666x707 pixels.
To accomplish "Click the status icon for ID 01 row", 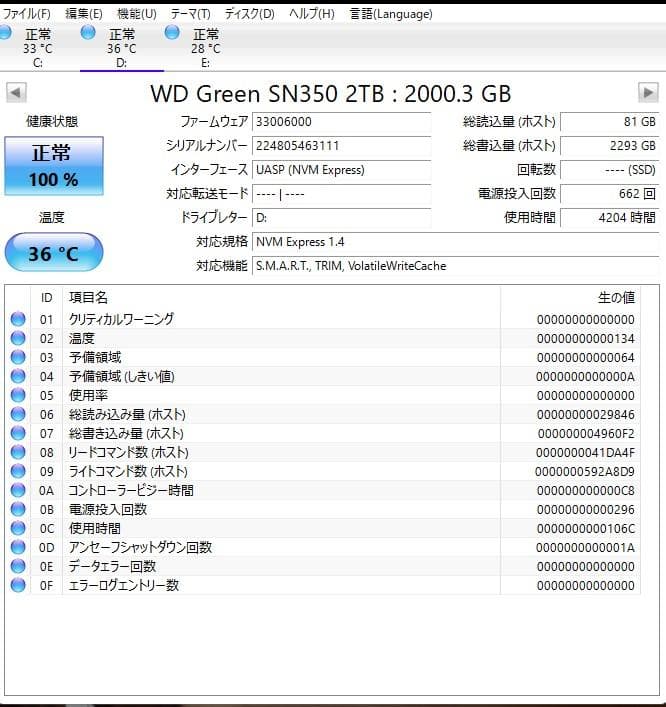I will [x=18, y=319].
